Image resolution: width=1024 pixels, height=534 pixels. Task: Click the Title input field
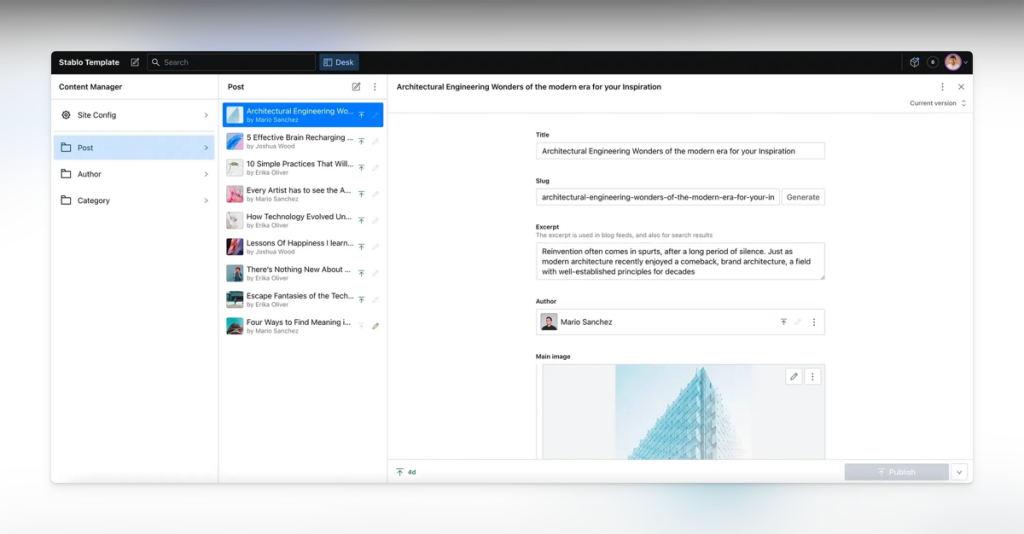coord(680,151)
